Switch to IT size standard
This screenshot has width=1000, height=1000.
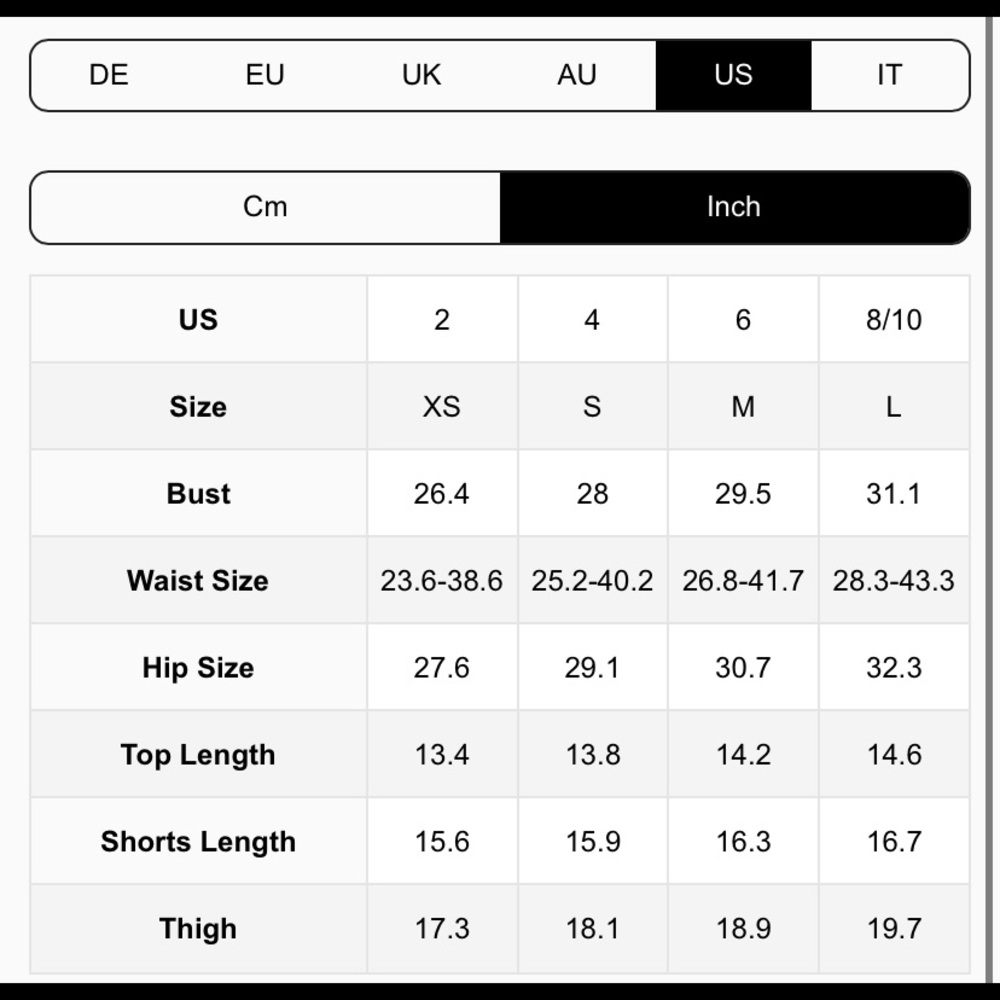890,75
